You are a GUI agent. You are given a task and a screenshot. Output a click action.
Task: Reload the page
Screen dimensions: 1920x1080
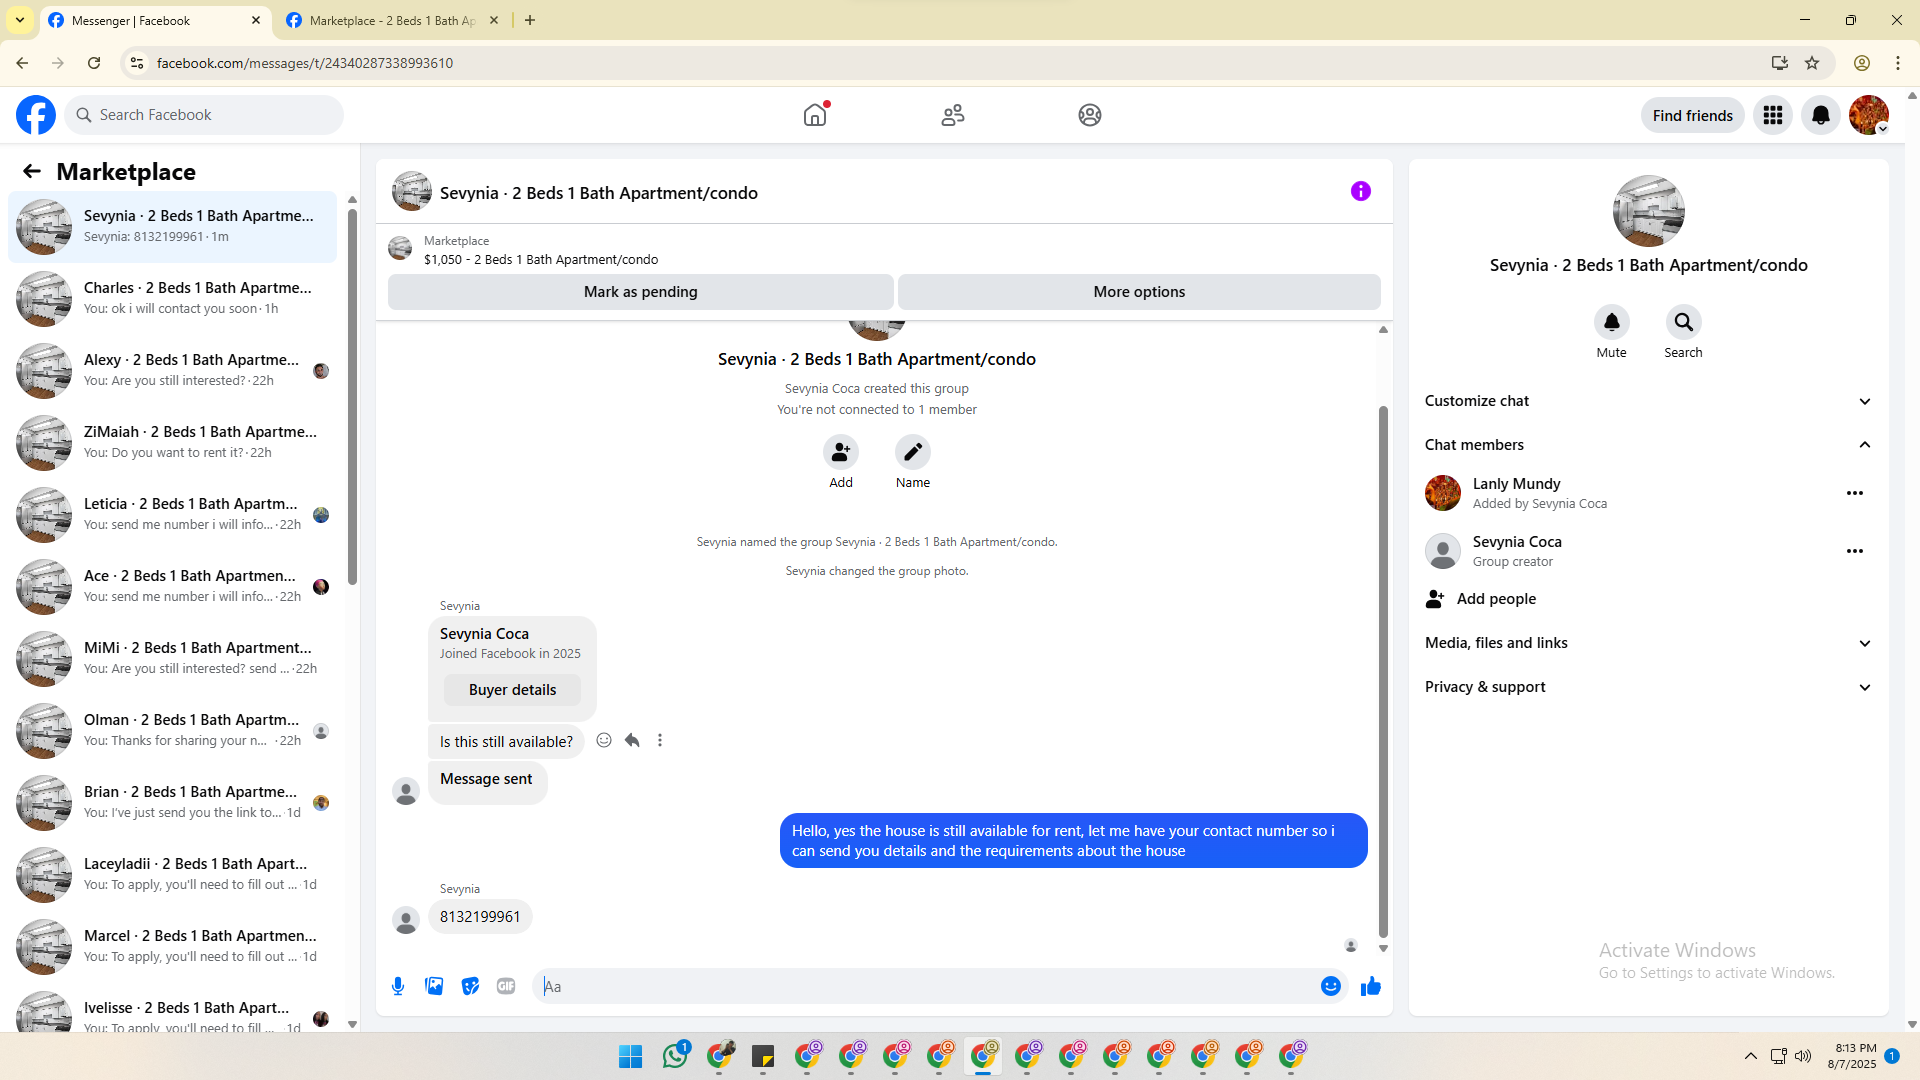(94, 63)
